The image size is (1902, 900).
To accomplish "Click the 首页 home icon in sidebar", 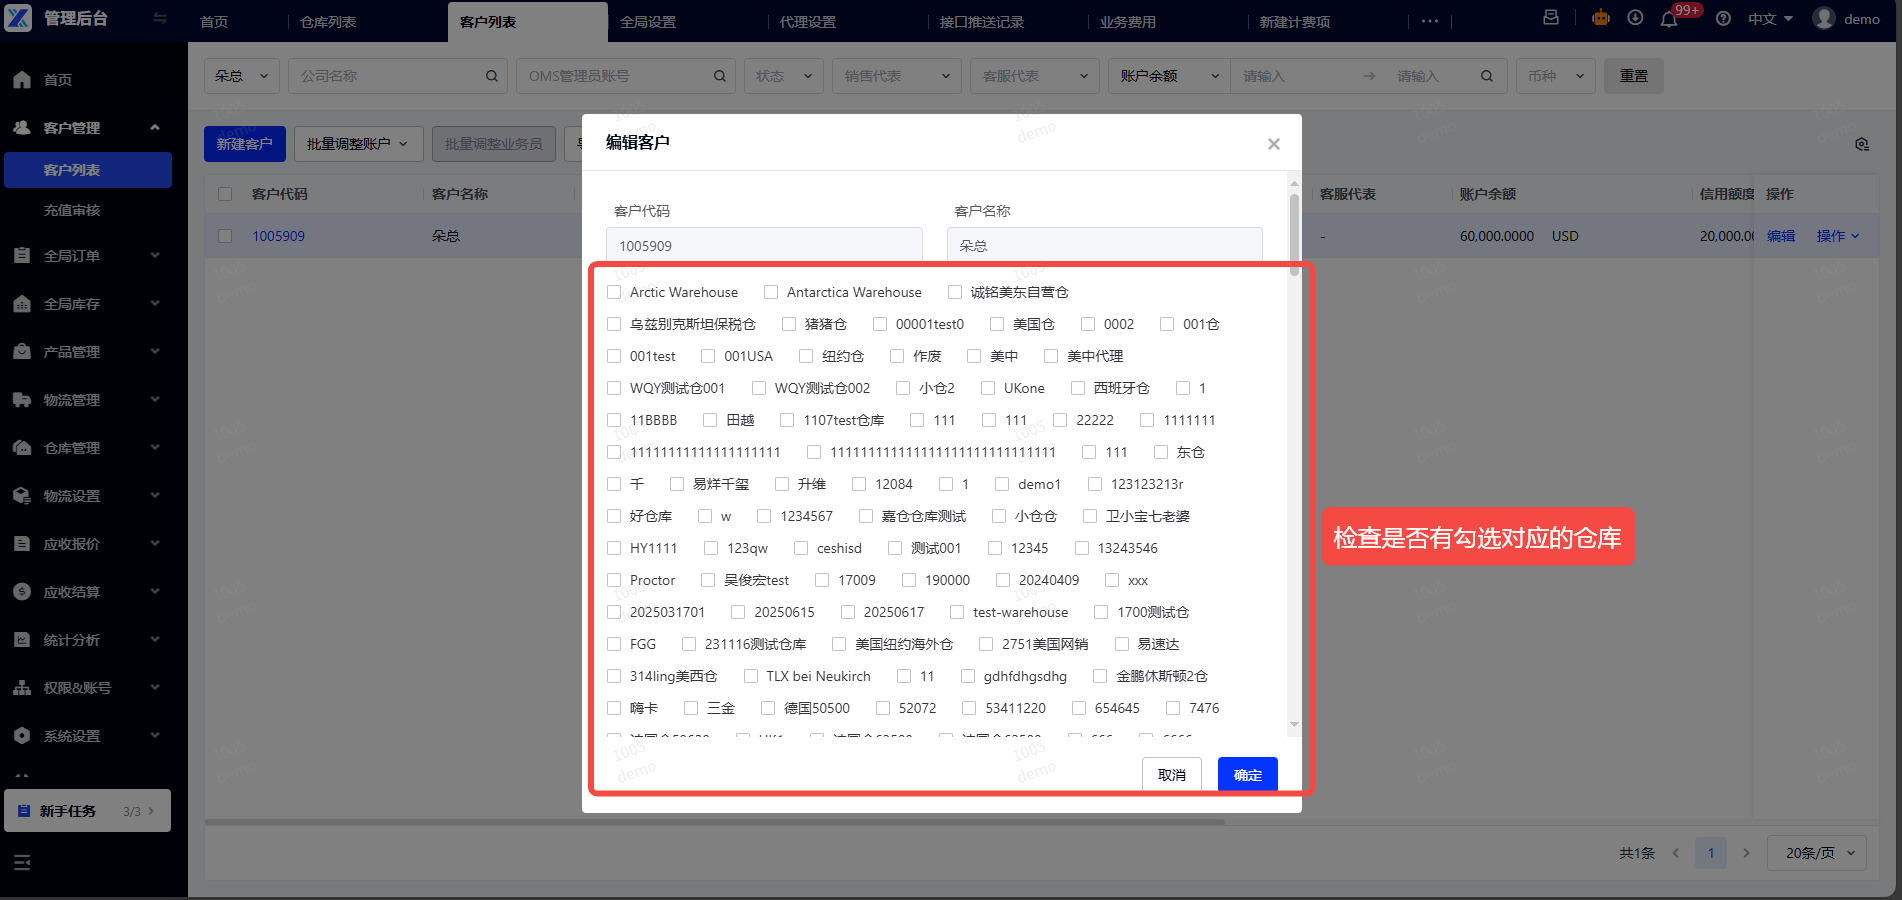I will click(22, 80).
